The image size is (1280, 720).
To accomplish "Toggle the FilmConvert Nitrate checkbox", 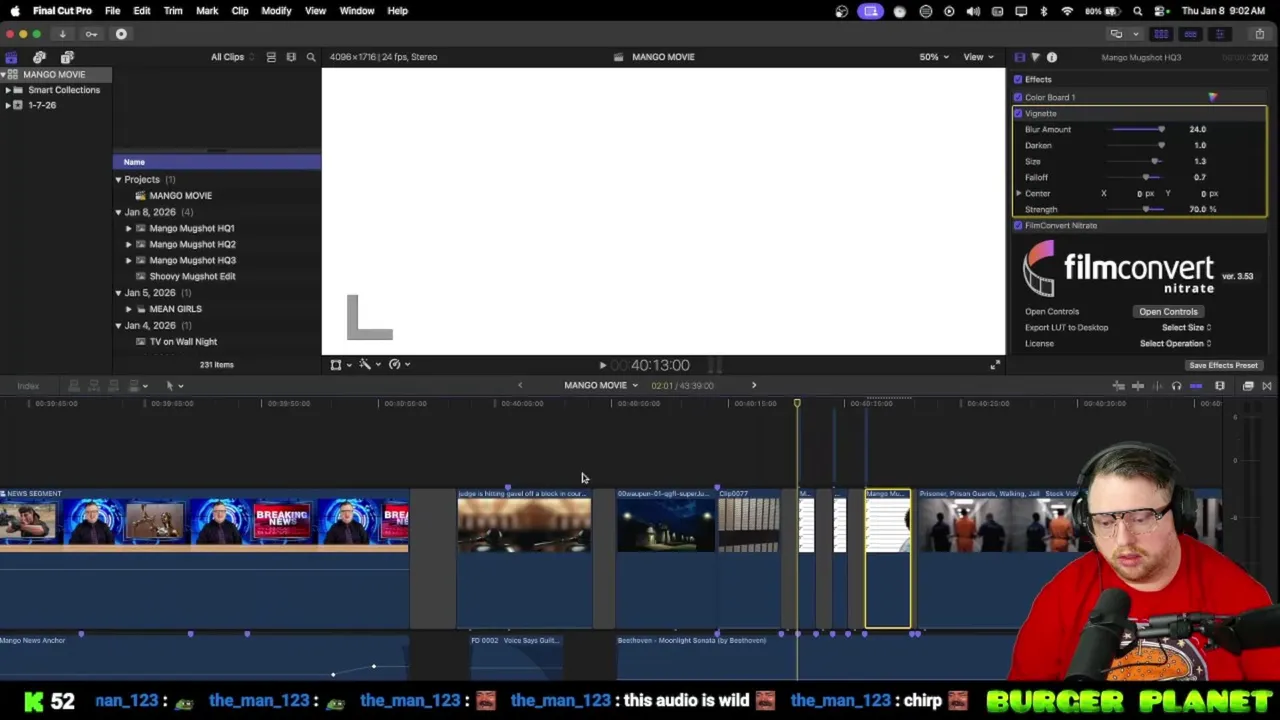I will coord(1018,225).
